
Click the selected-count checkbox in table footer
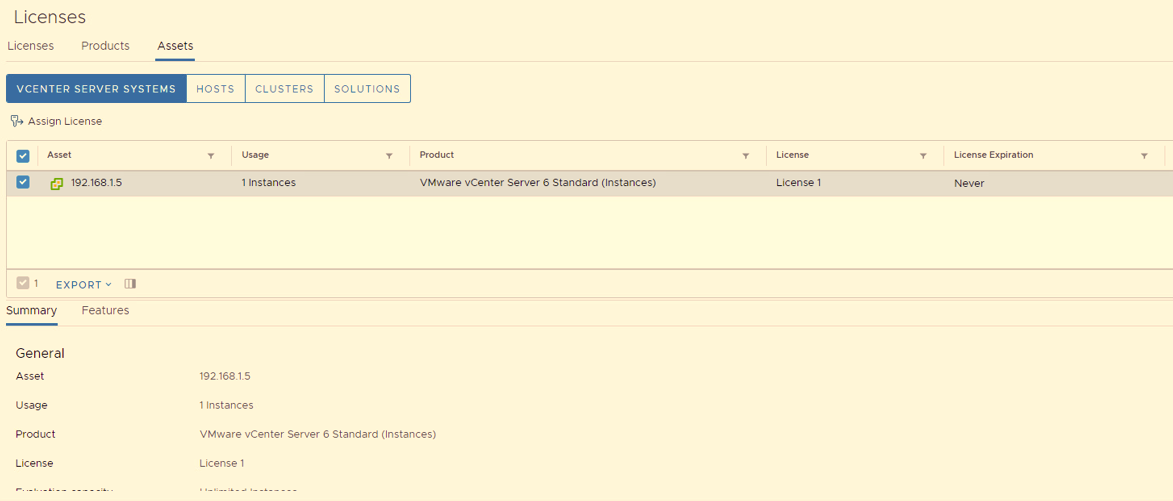click(x=22, y=283)
